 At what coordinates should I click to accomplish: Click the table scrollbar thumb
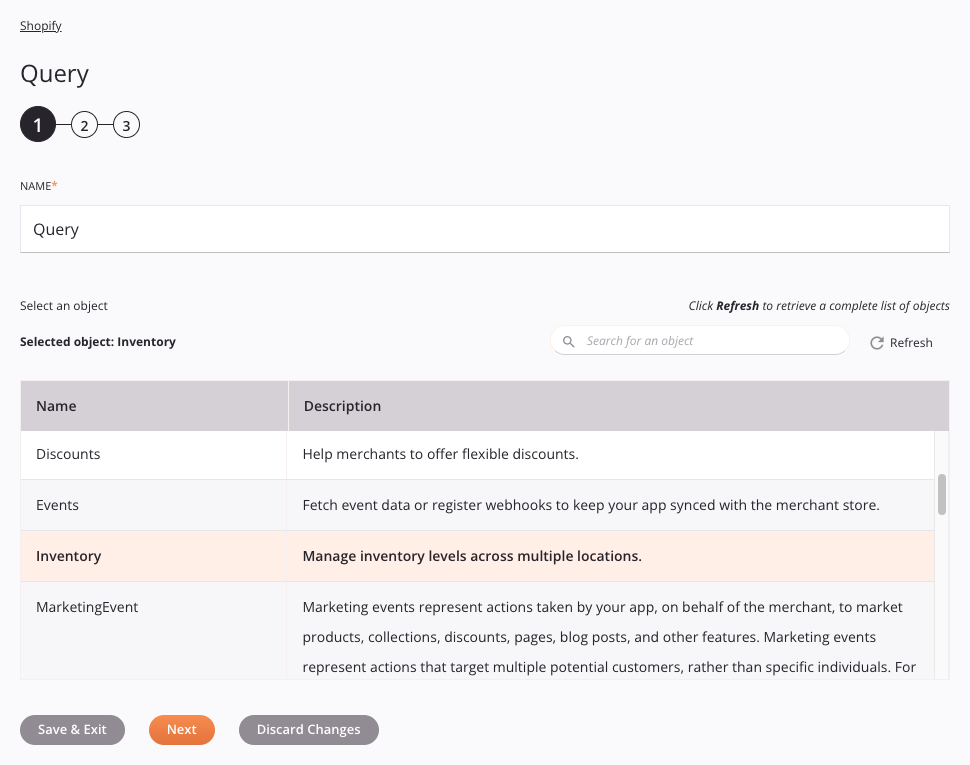tap(941, 495)
